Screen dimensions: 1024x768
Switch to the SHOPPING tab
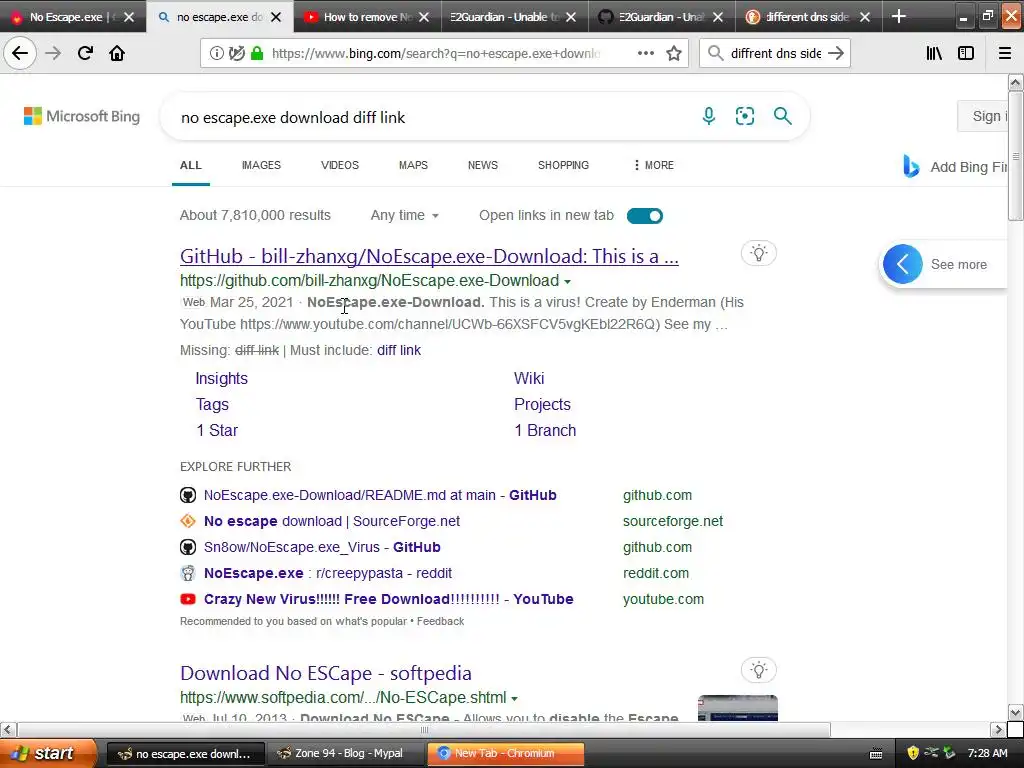[x=564, y=165]
